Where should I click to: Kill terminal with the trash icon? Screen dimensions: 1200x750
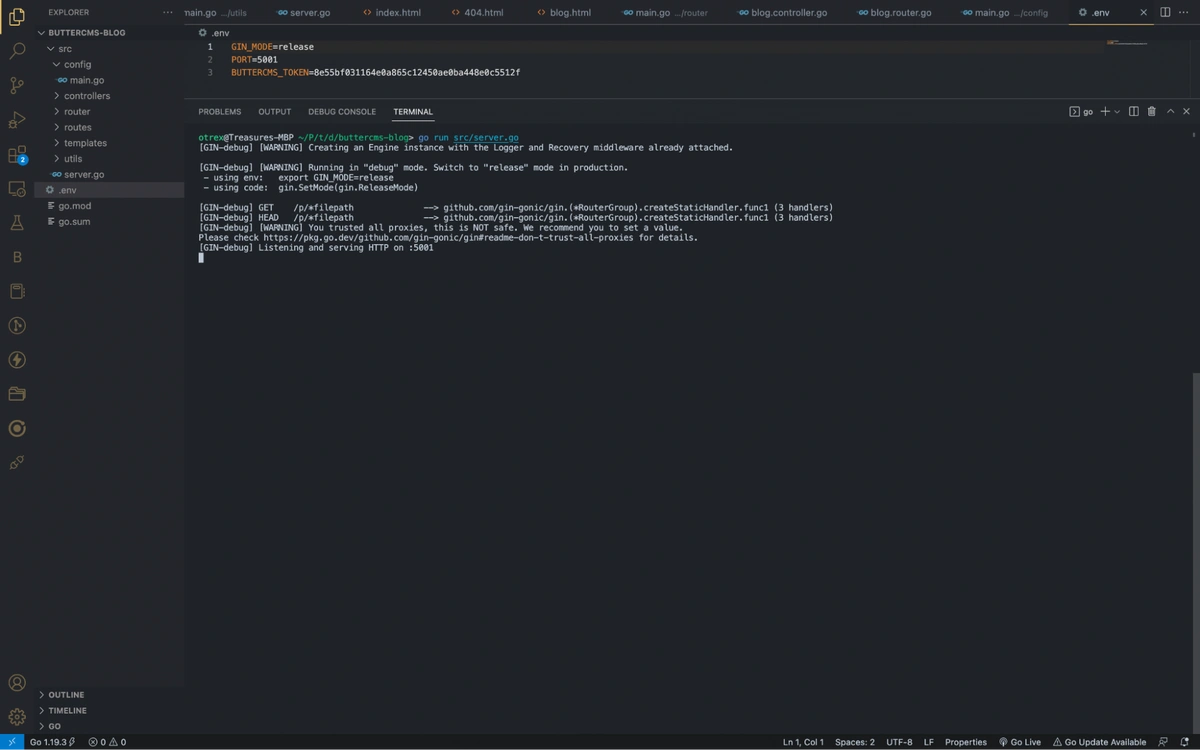[1151, 112]
